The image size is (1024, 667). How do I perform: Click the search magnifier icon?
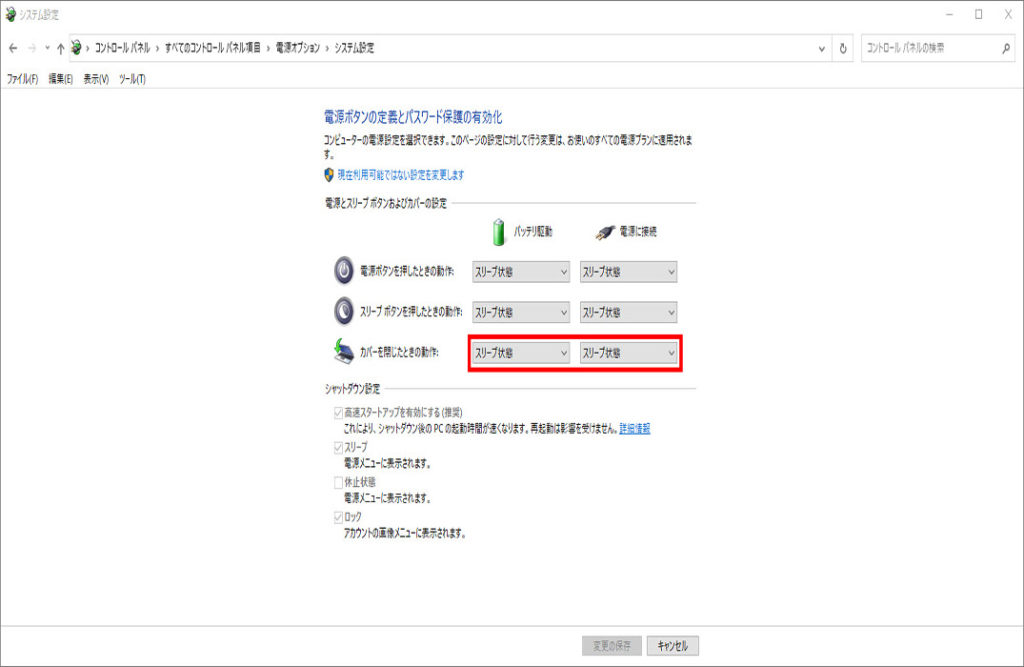[1005, 48]
